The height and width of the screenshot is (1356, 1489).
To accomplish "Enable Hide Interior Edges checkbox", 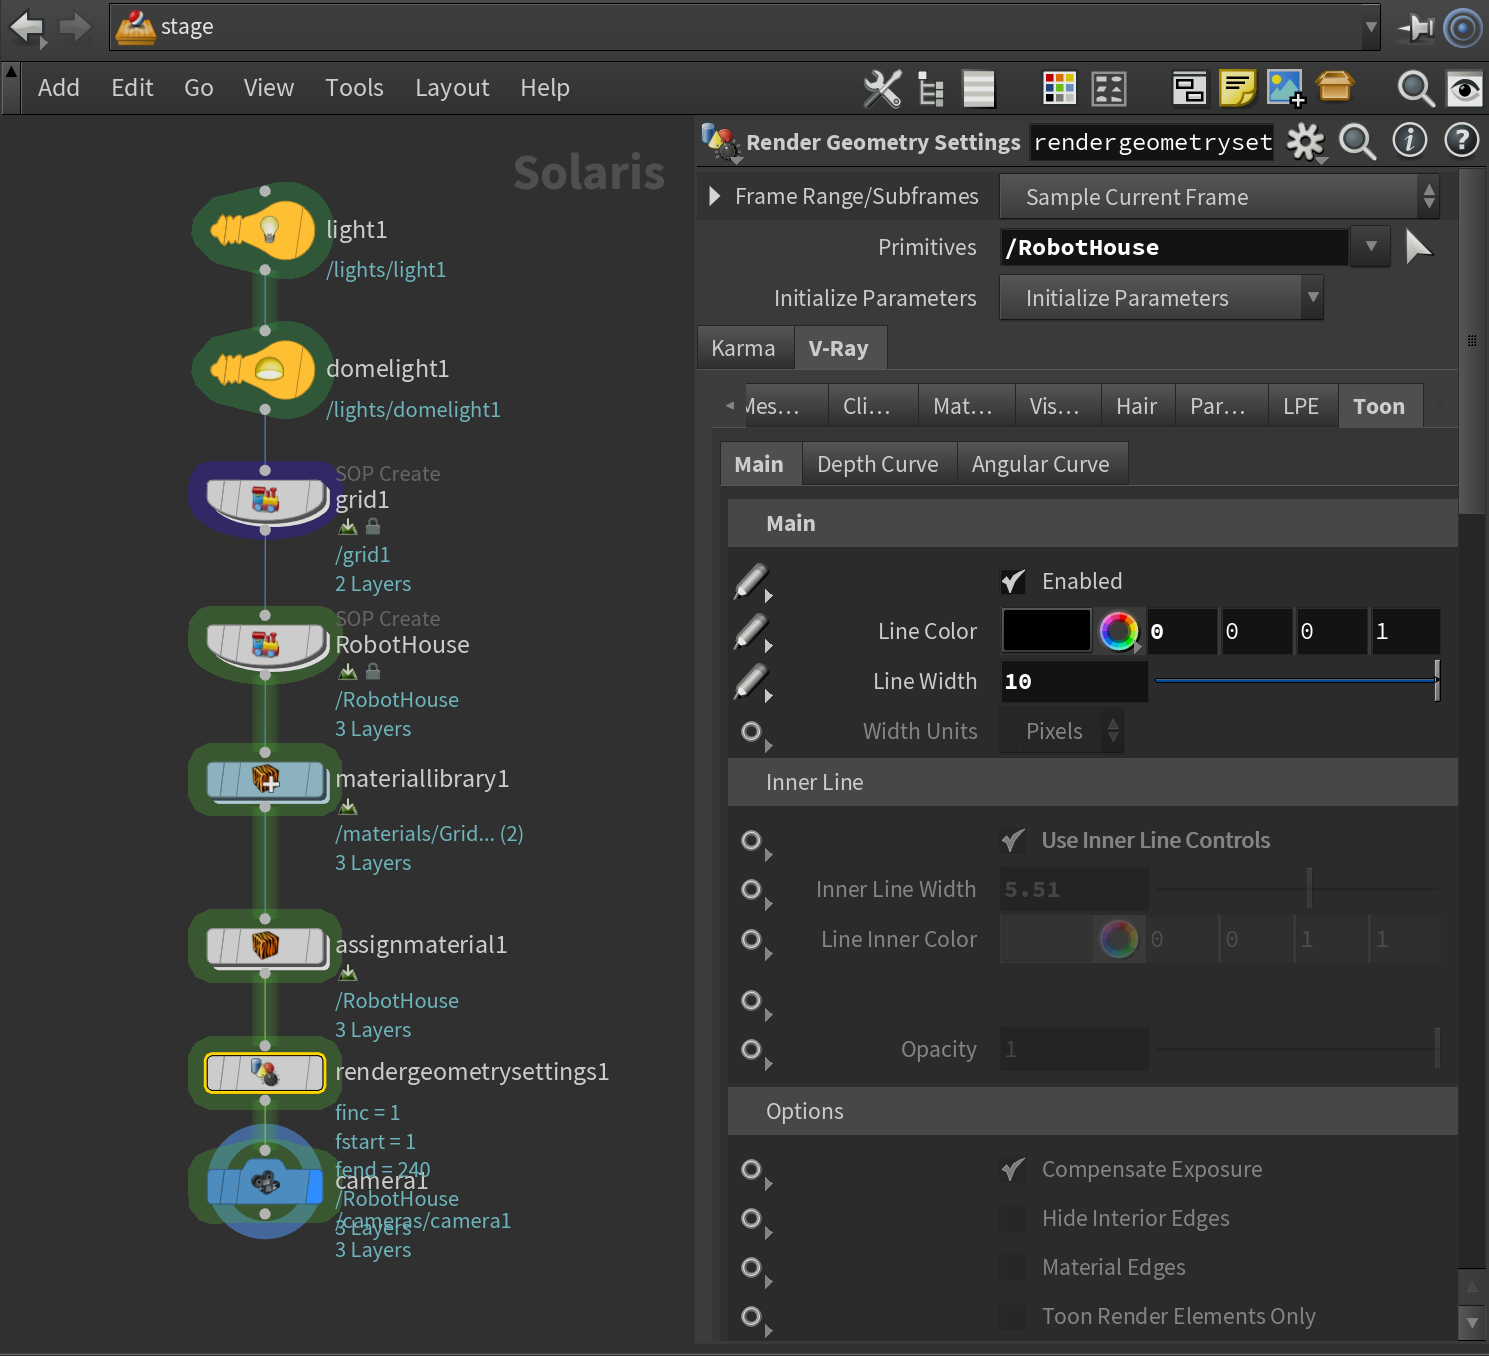I will tap(1013, 1218).
